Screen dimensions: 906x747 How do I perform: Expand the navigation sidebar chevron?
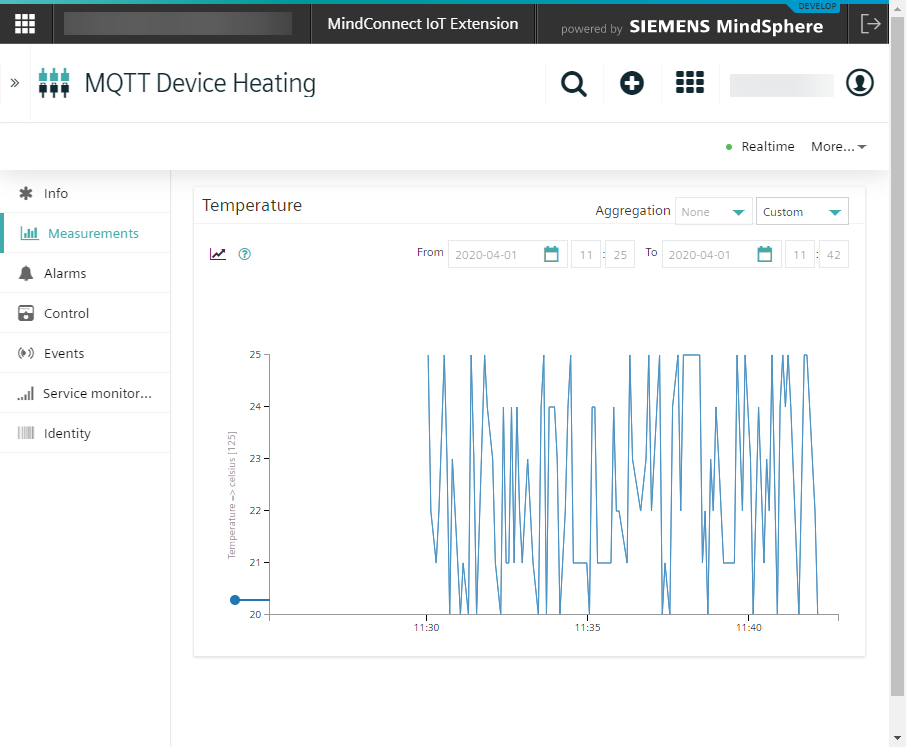pos(15,83)
